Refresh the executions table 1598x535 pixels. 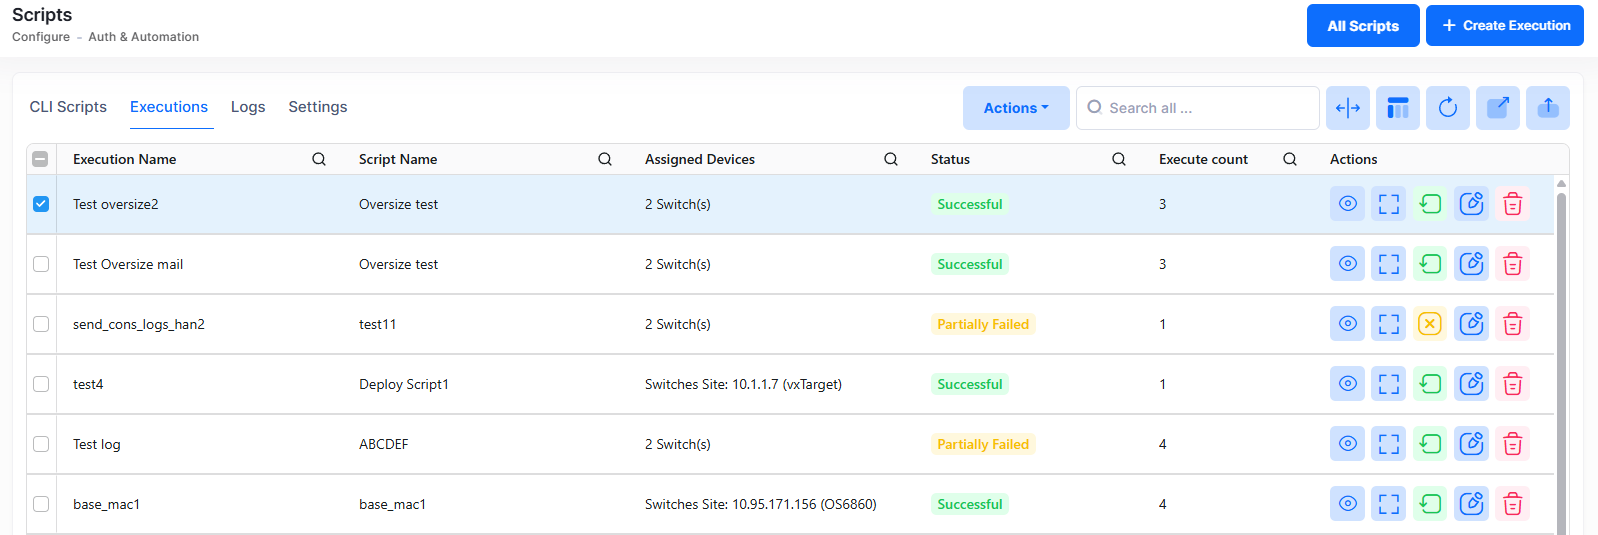(1448, 108)
